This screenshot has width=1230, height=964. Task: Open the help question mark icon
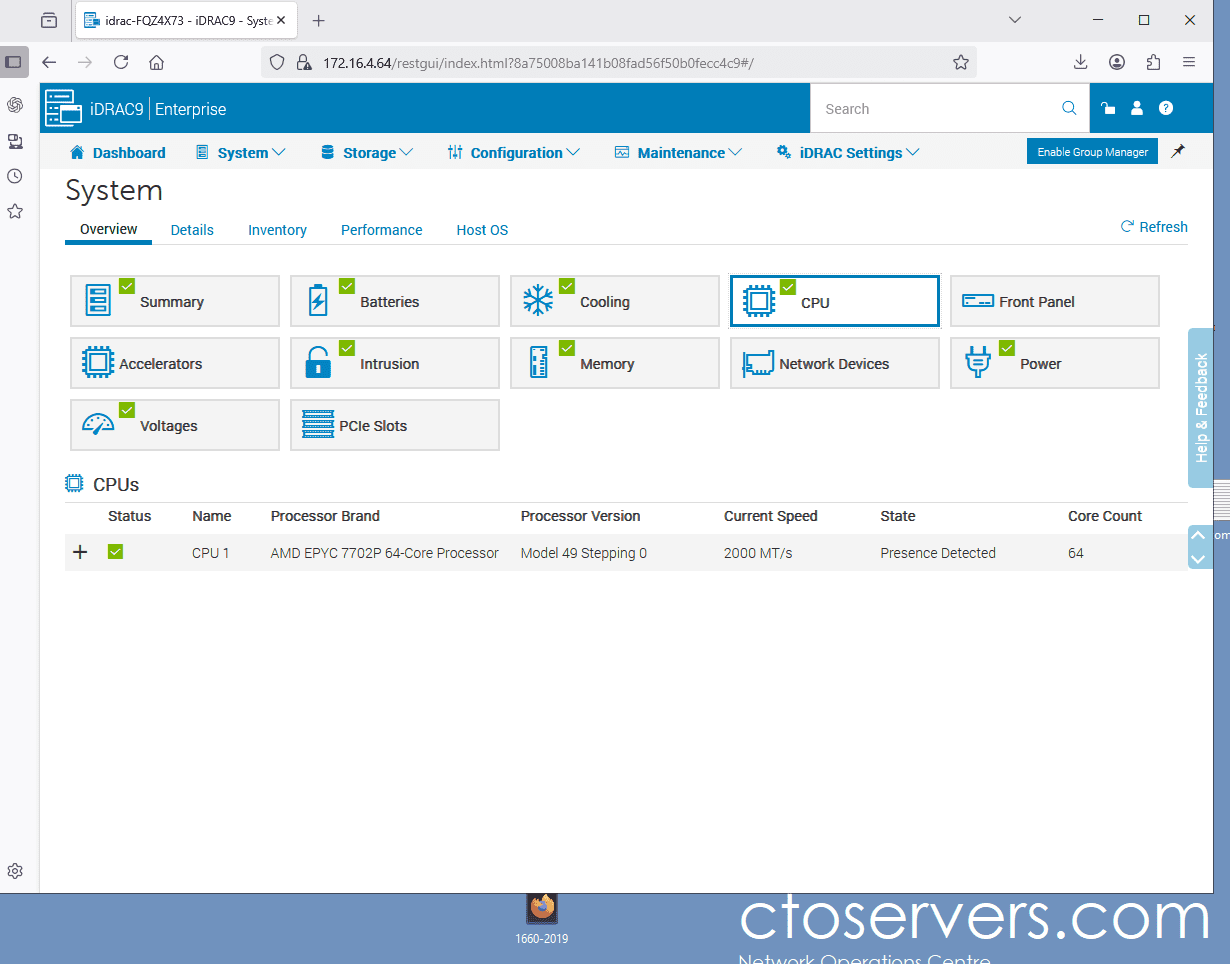coord(1166,108)
